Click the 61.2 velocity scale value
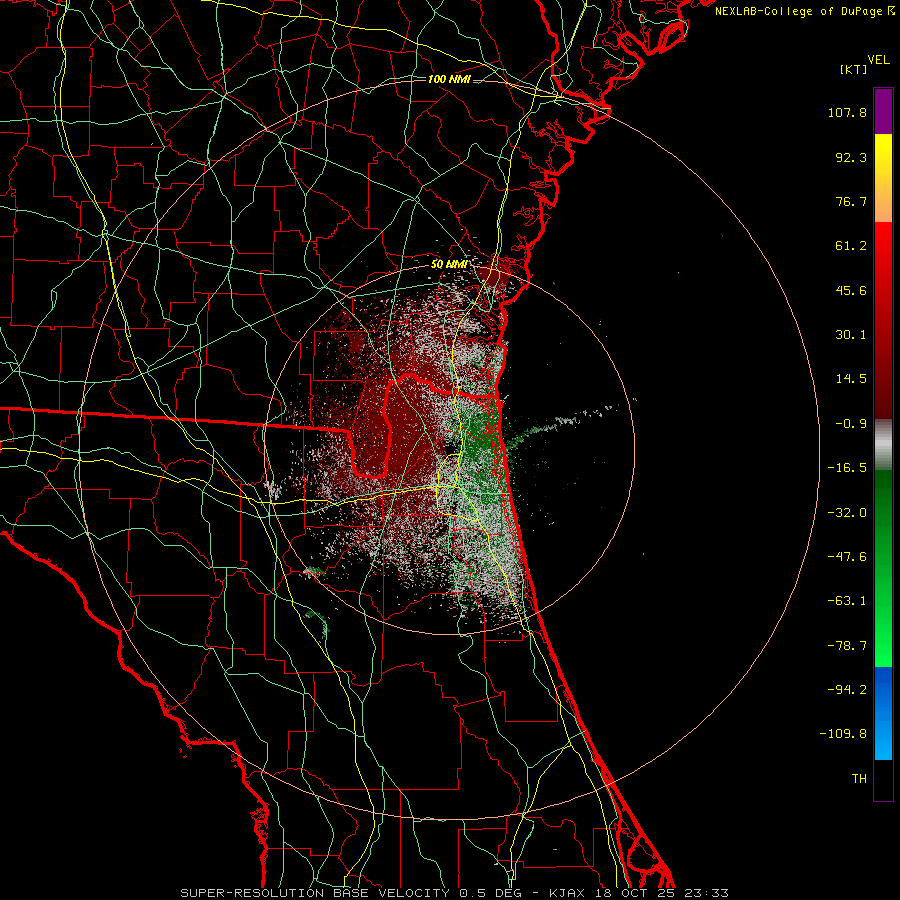 (851, 246)
